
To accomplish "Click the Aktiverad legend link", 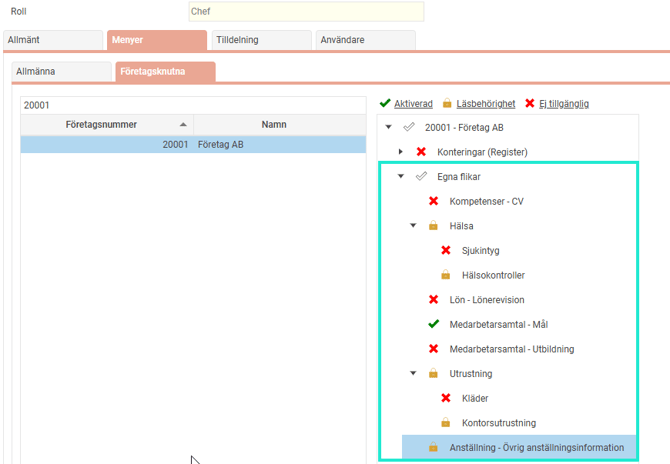I will [413, 104].
